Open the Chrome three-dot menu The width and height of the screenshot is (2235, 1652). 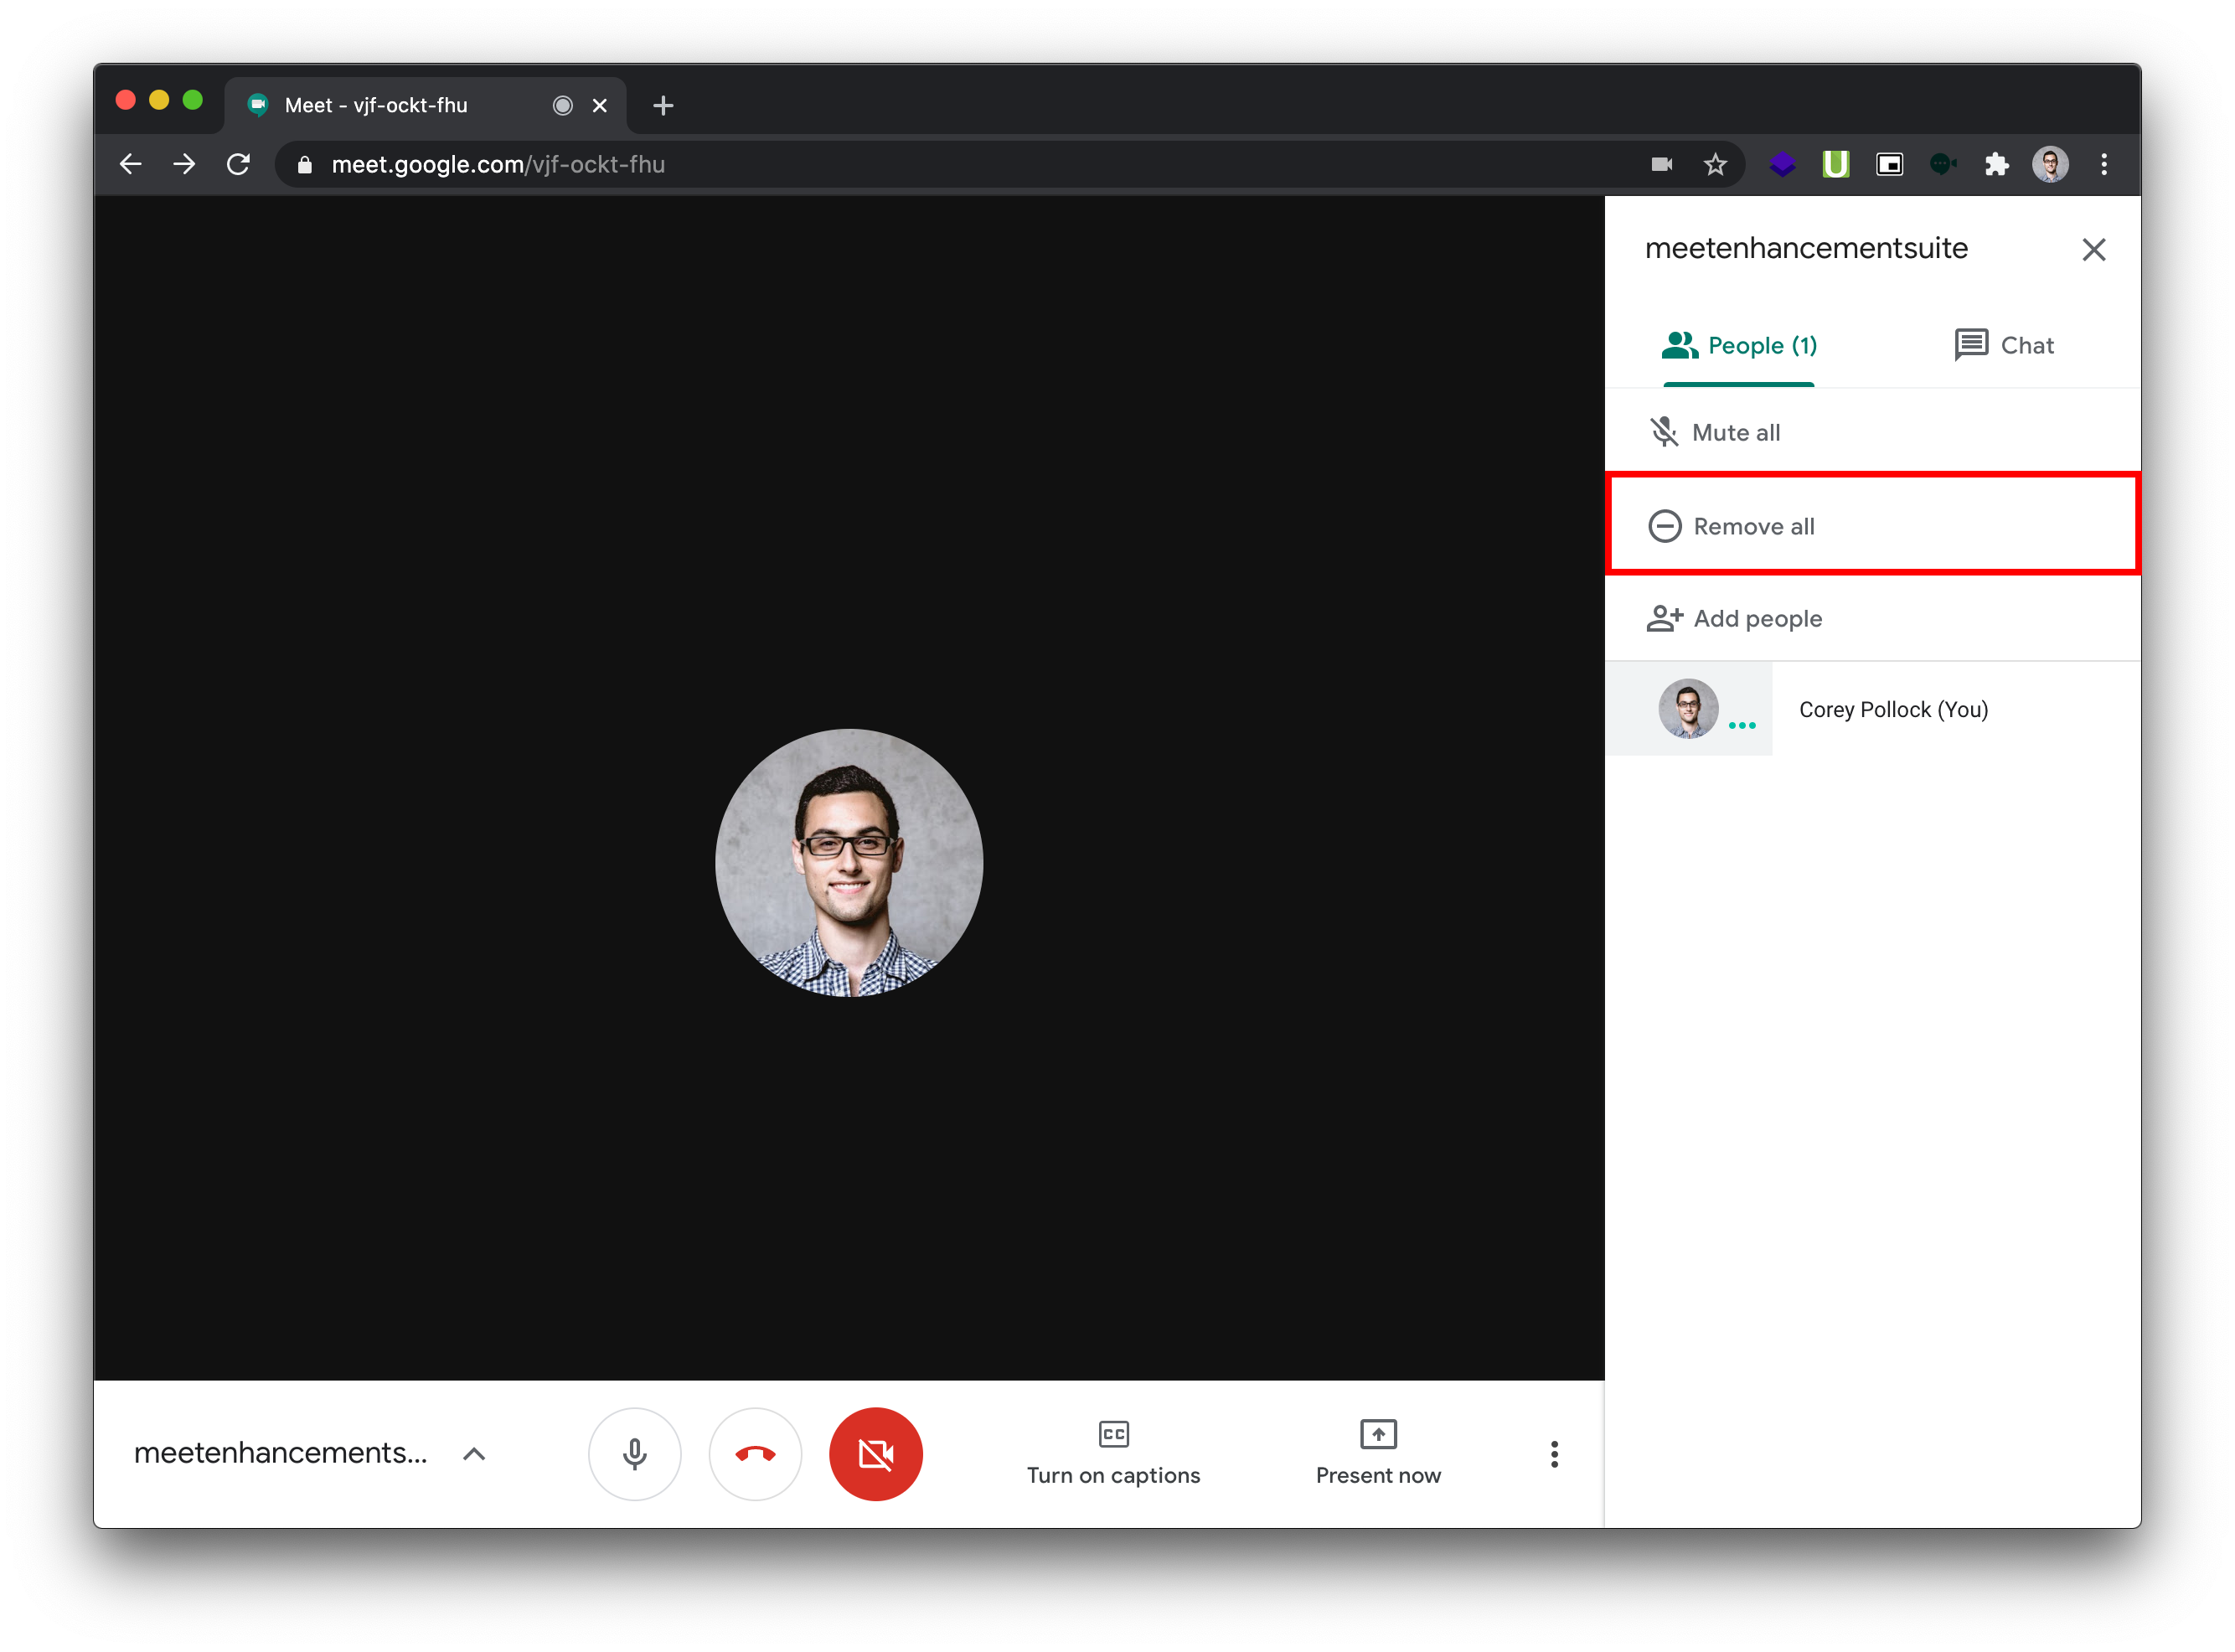(x=2104, y=164)
